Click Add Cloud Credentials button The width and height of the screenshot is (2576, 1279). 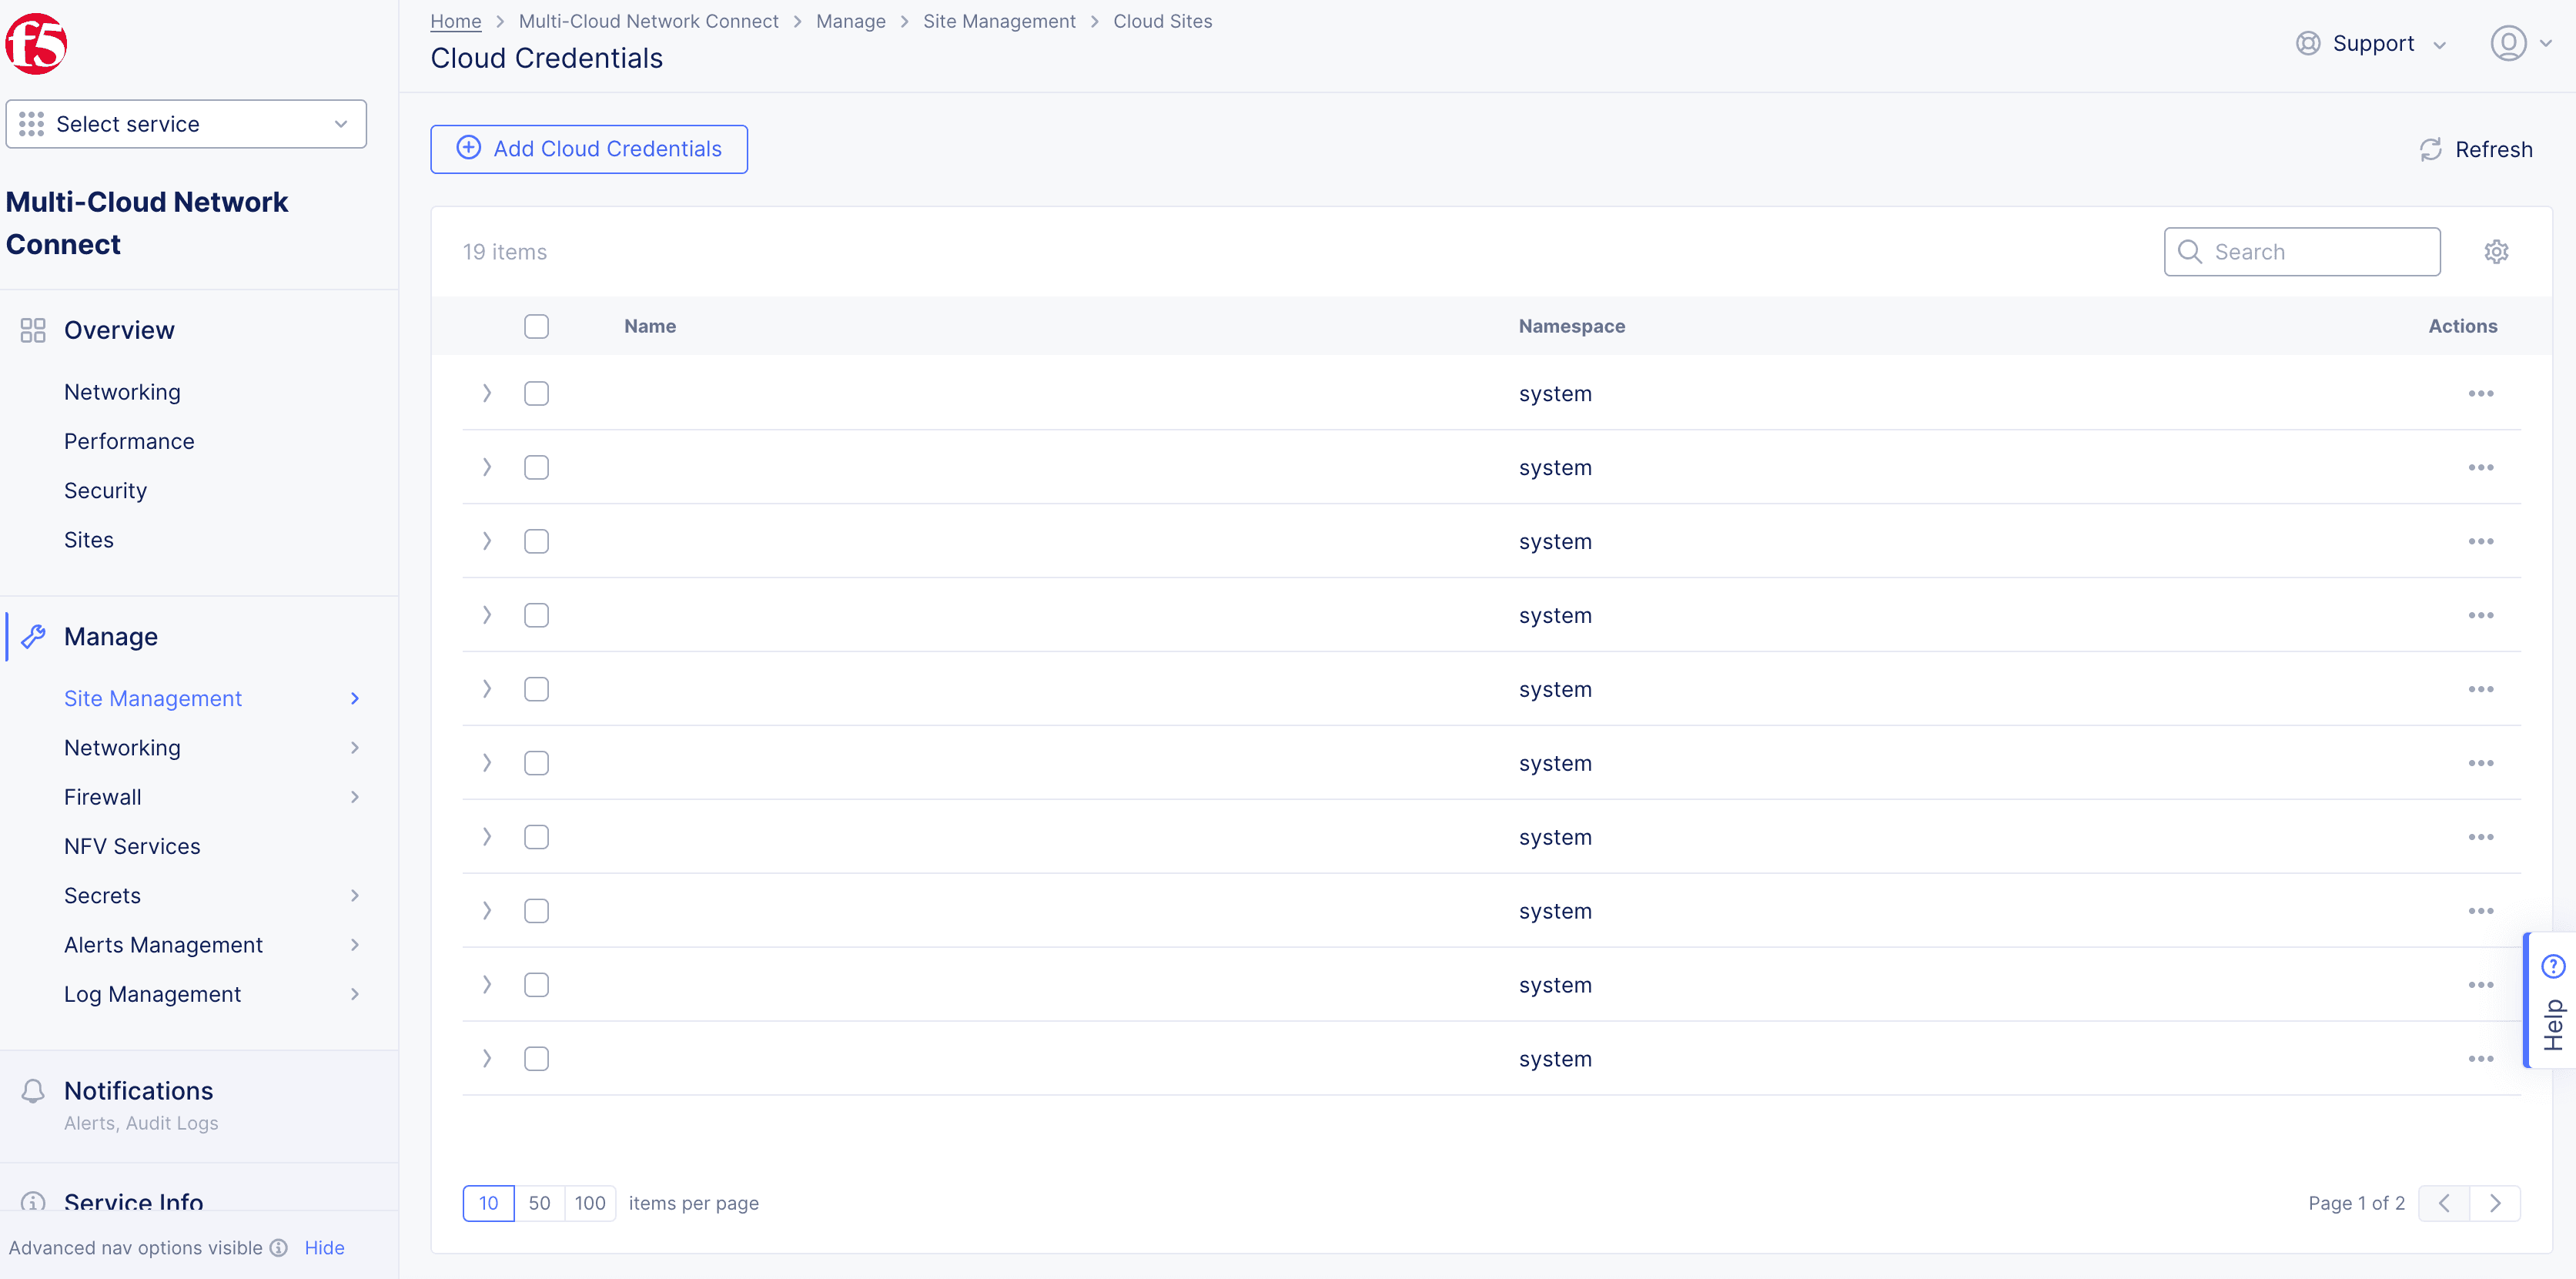(589, 149)
